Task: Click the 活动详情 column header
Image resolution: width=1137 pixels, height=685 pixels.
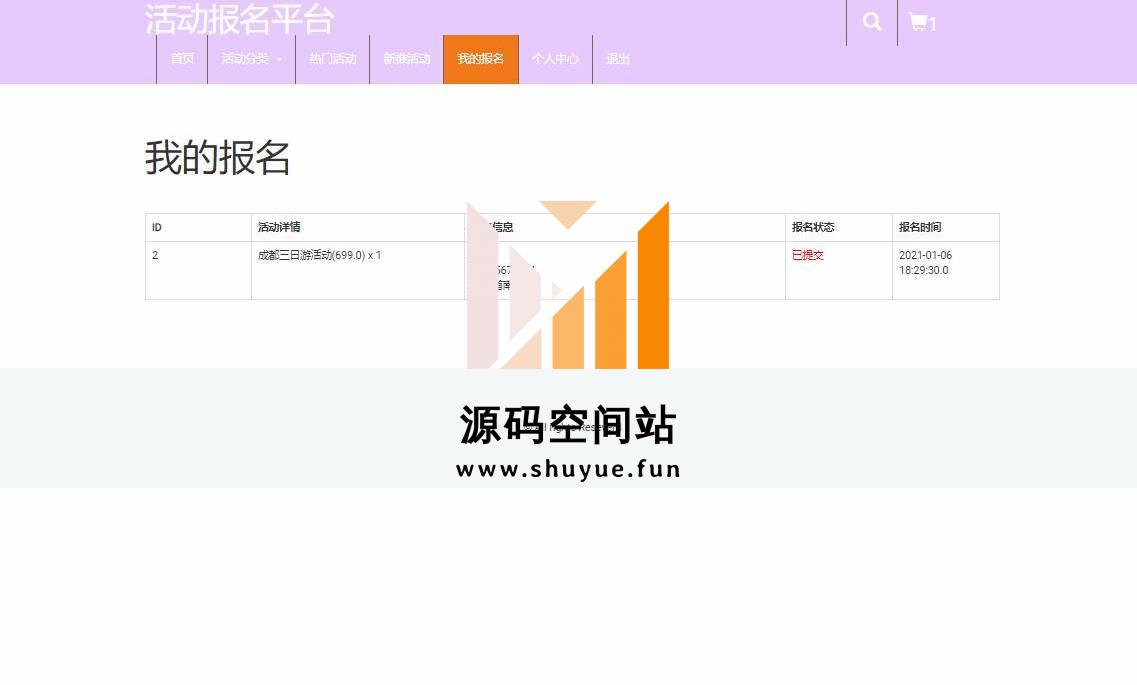Action: [x=279, y=227]
